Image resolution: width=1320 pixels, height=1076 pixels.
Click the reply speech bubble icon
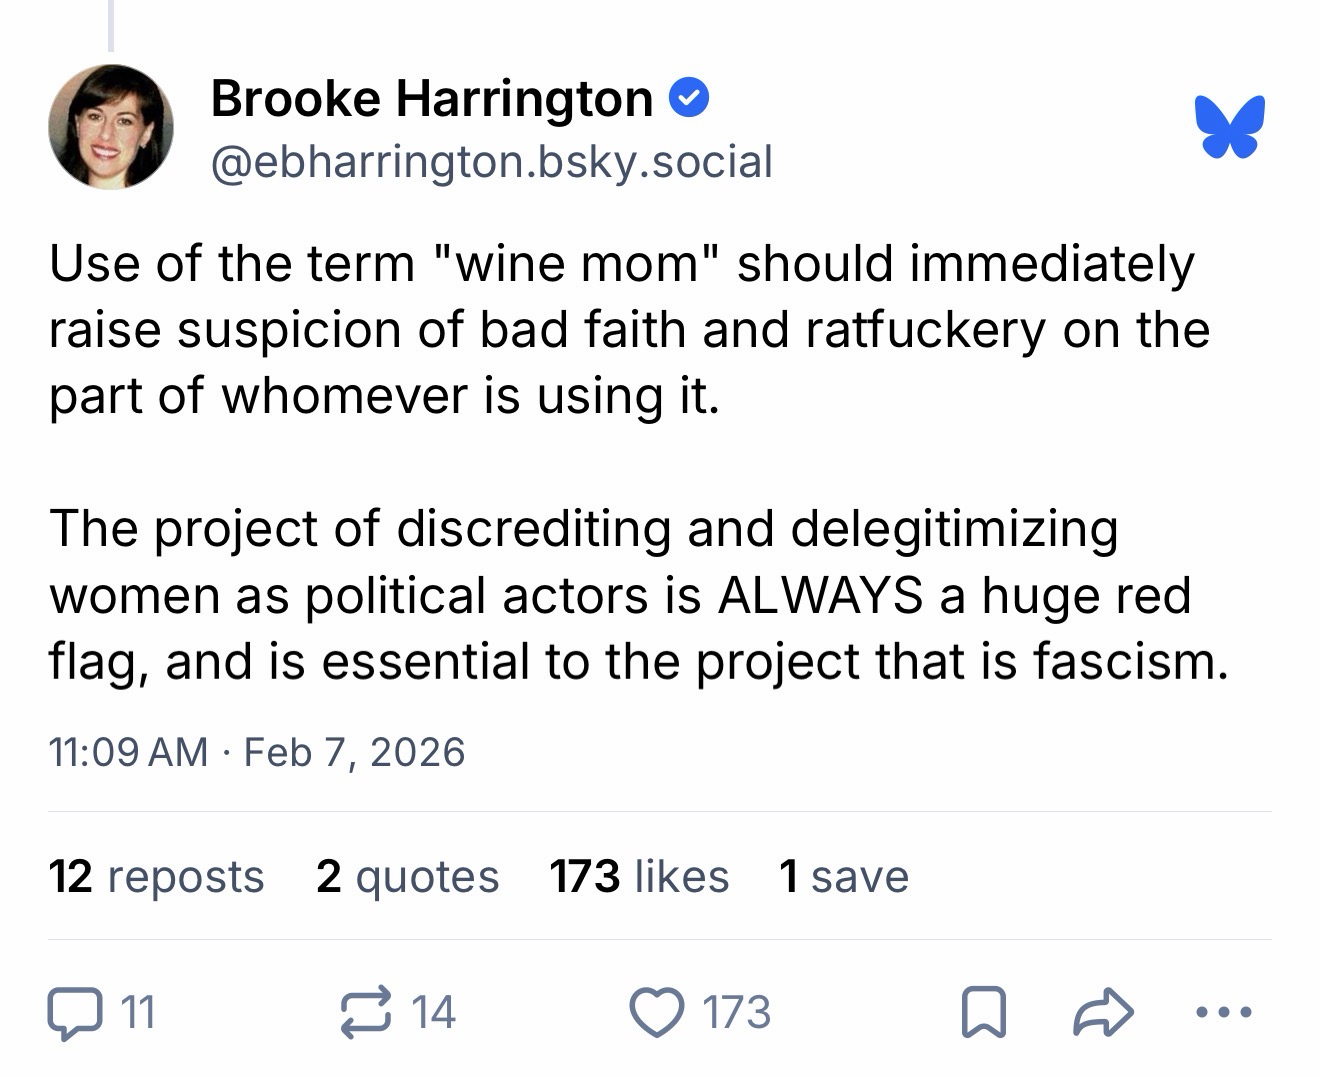tap(74, 1012)
